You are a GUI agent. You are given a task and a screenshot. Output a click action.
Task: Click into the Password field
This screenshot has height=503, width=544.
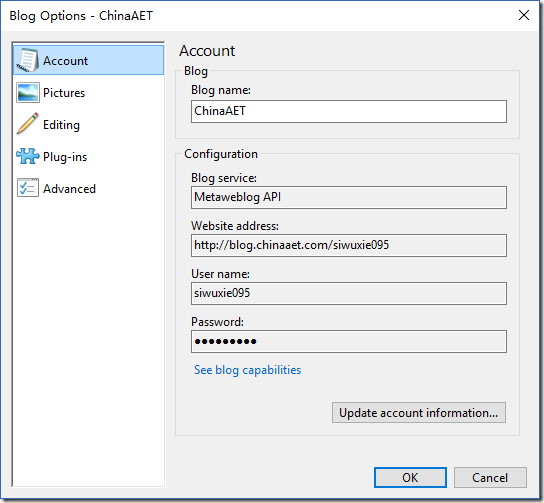349,341
